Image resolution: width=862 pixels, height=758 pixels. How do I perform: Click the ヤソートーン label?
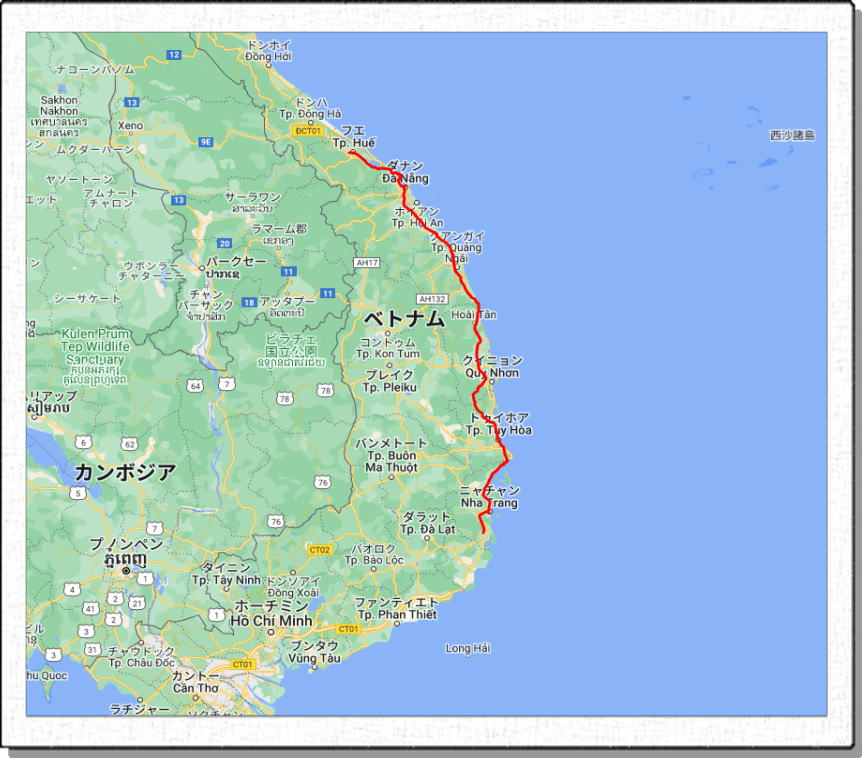click(x=79, y=179)
